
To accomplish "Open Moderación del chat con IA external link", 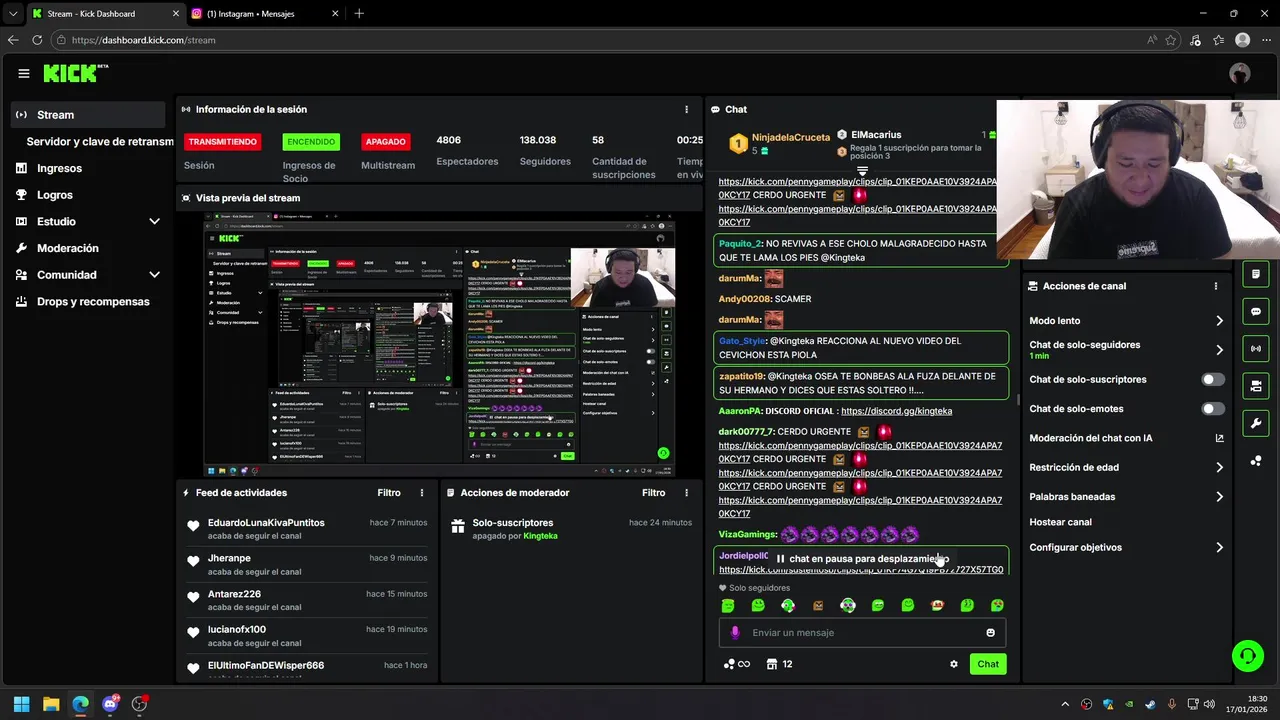I will click(x=1219, y=438).
